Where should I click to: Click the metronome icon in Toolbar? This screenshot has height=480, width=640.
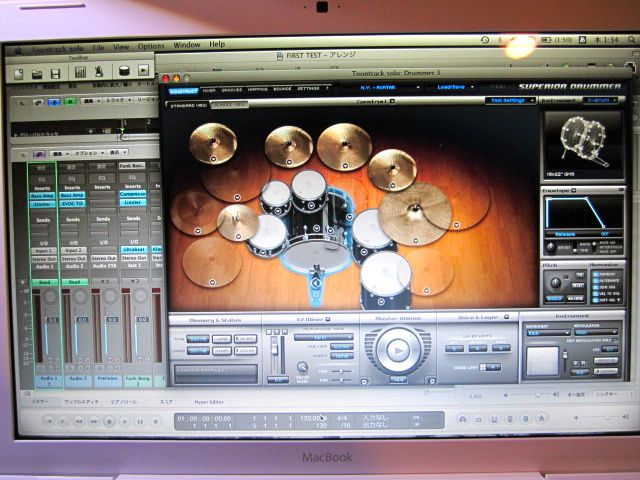pos(98,72)
